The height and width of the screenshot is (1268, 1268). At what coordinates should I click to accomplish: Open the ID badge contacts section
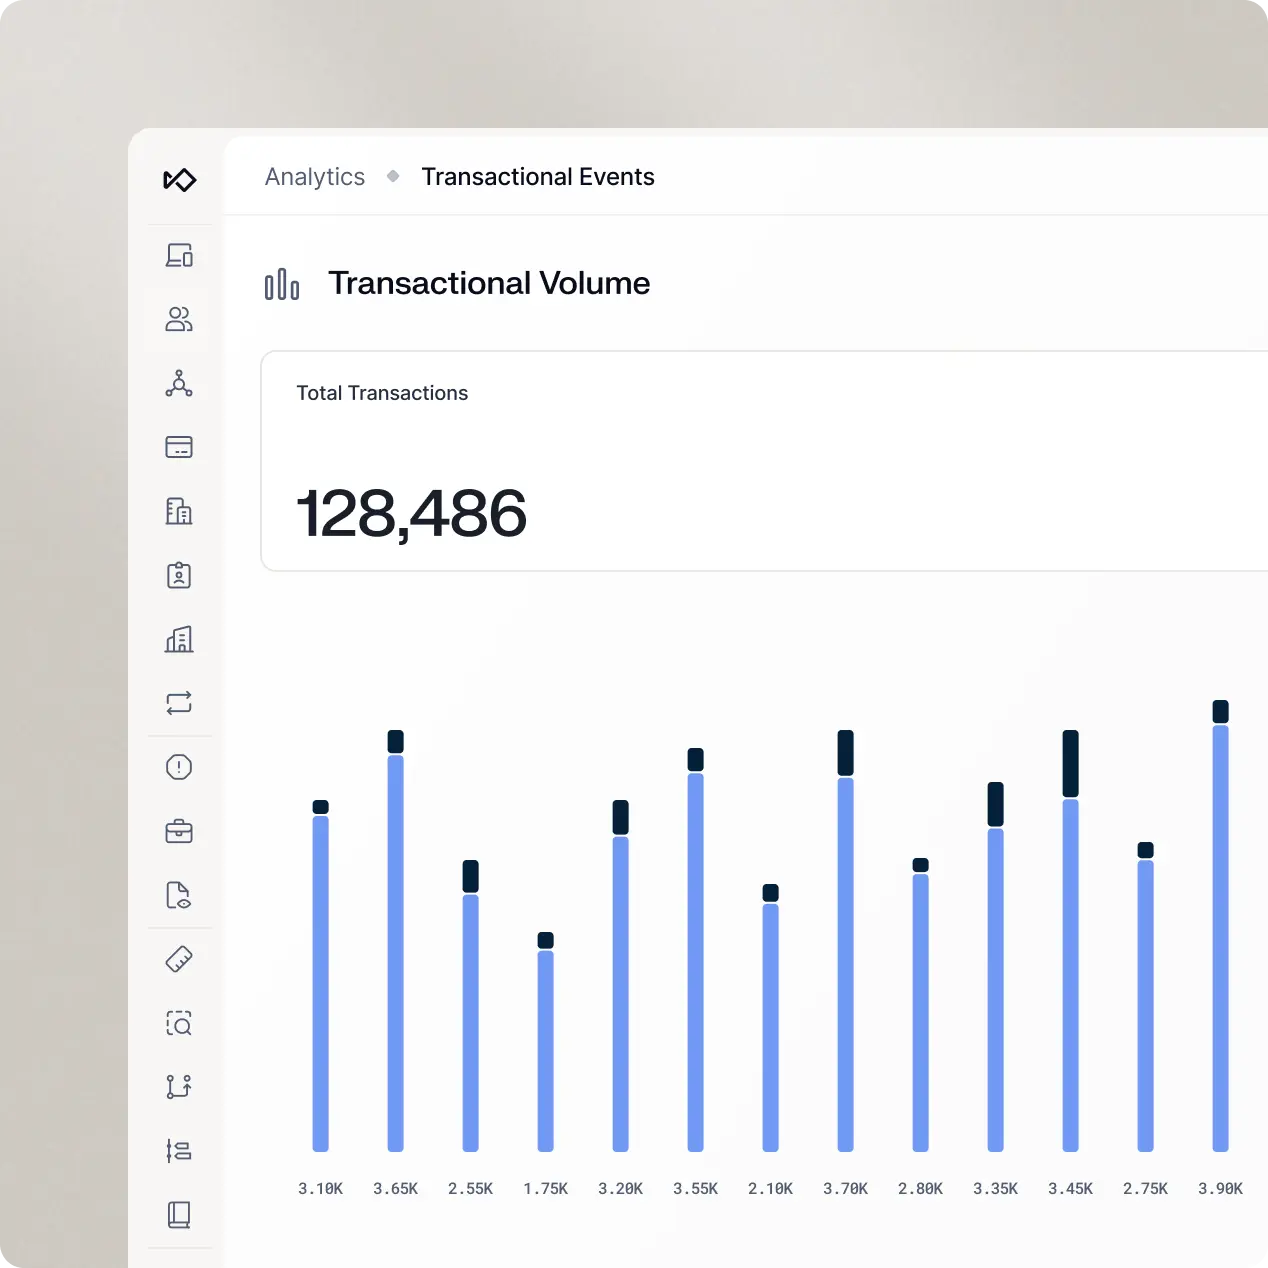(x=179, y=575)
